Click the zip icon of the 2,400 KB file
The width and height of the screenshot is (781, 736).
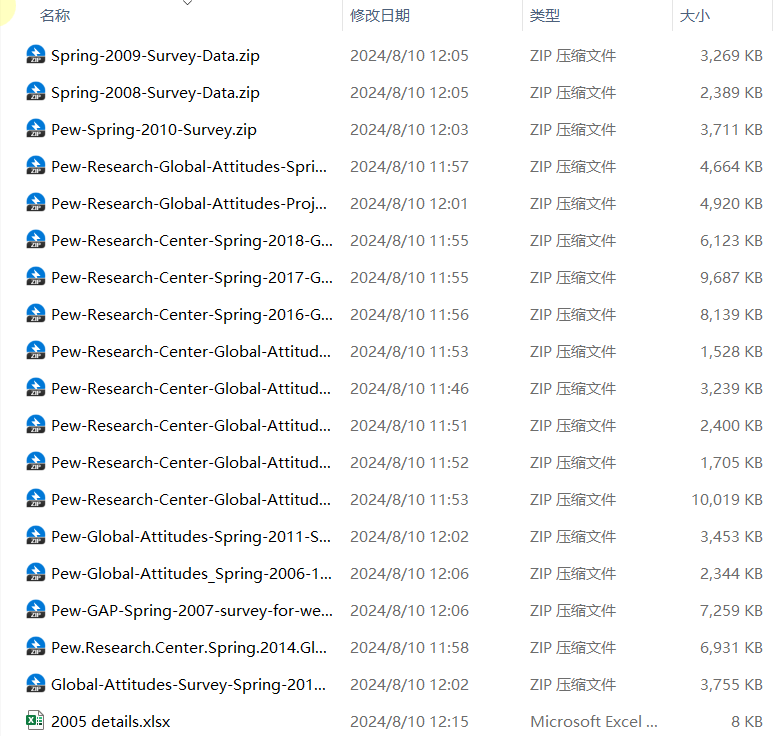point(35,425)
